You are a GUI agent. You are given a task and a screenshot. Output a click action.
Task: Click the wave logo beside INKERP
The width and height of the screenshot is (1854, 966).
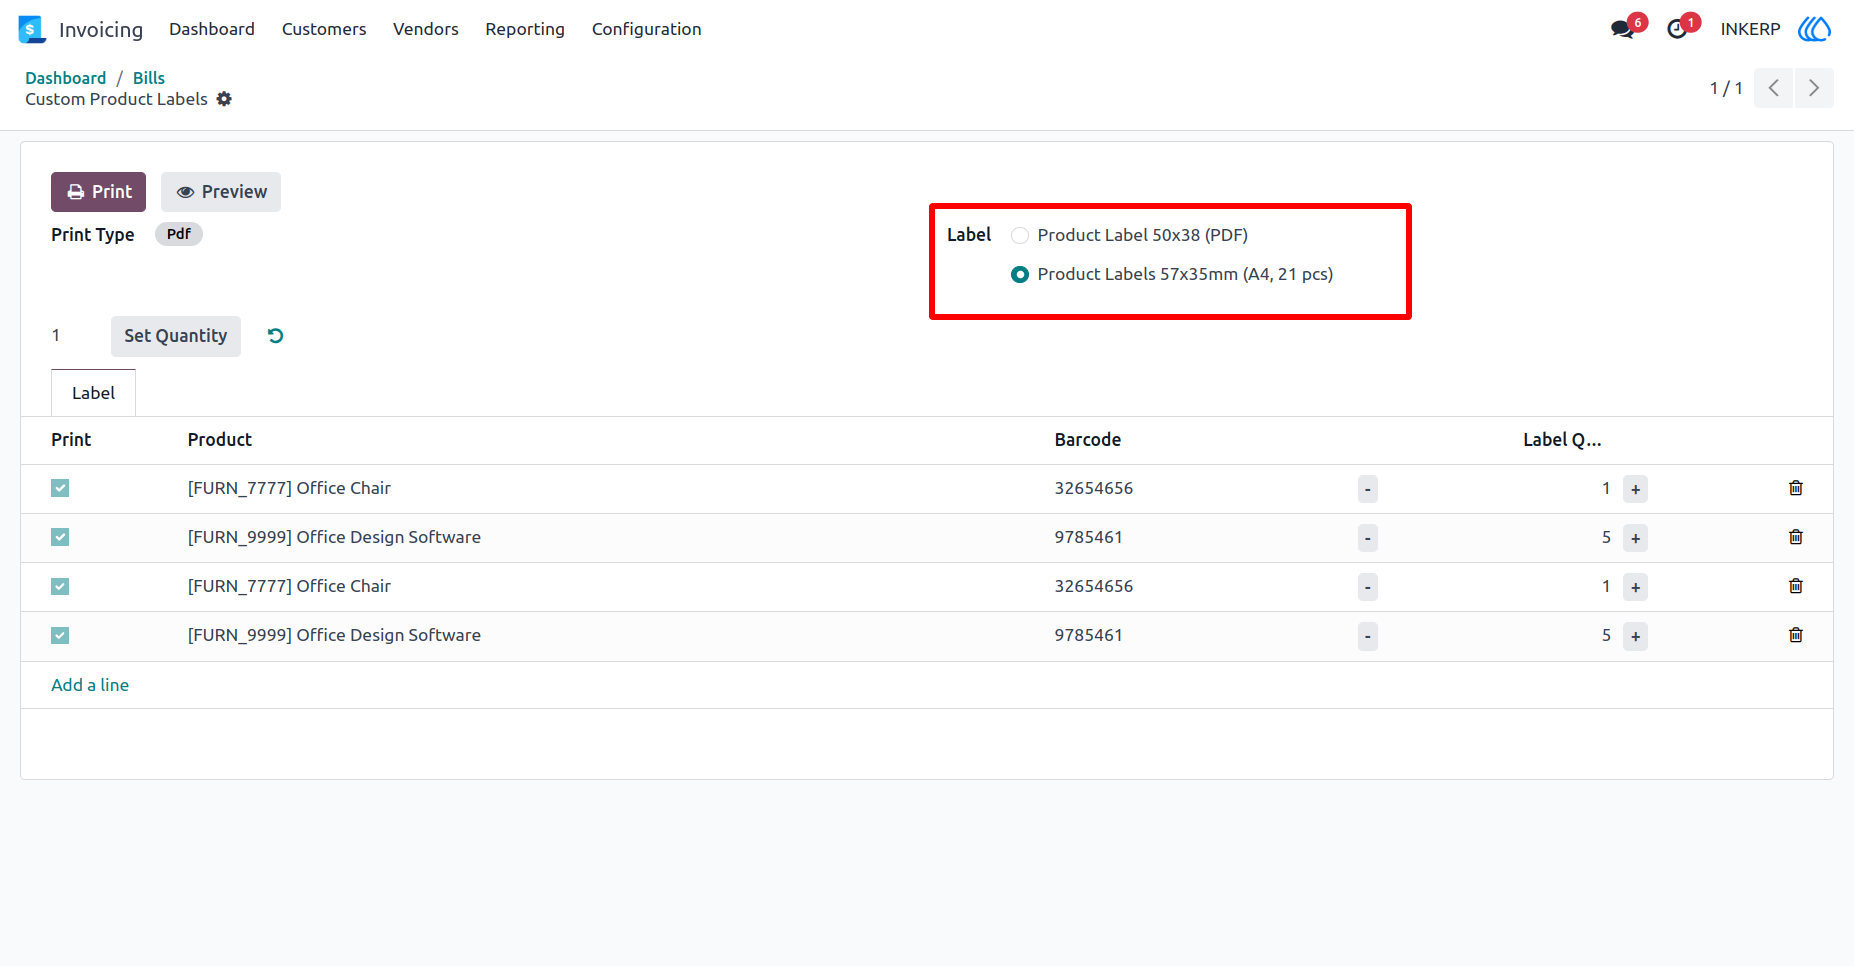pyautogui.click(x=1814, y=29)
